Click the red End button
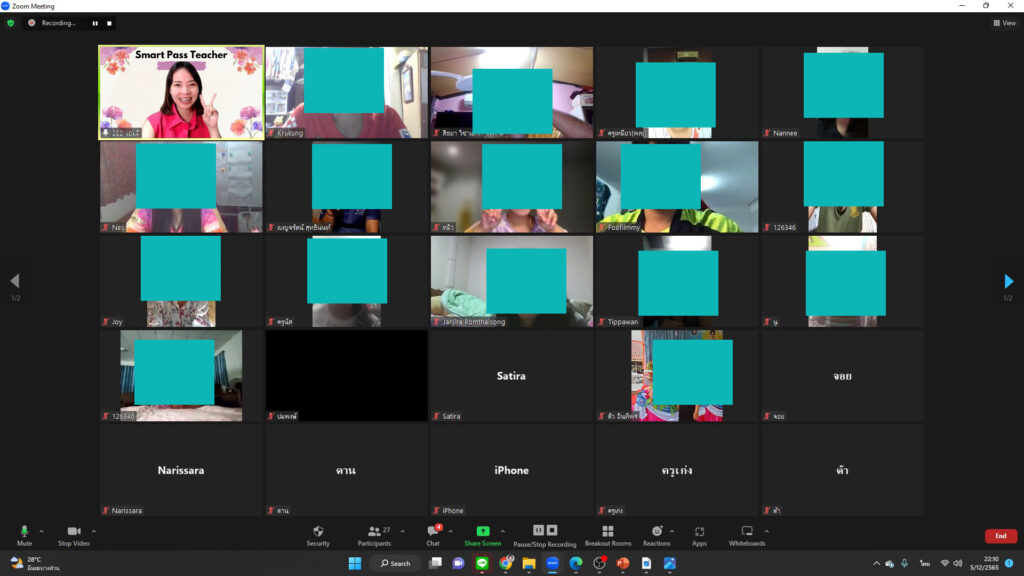Image resolution: width=1024 pixels, height=576 pixels. [1000, 536]
